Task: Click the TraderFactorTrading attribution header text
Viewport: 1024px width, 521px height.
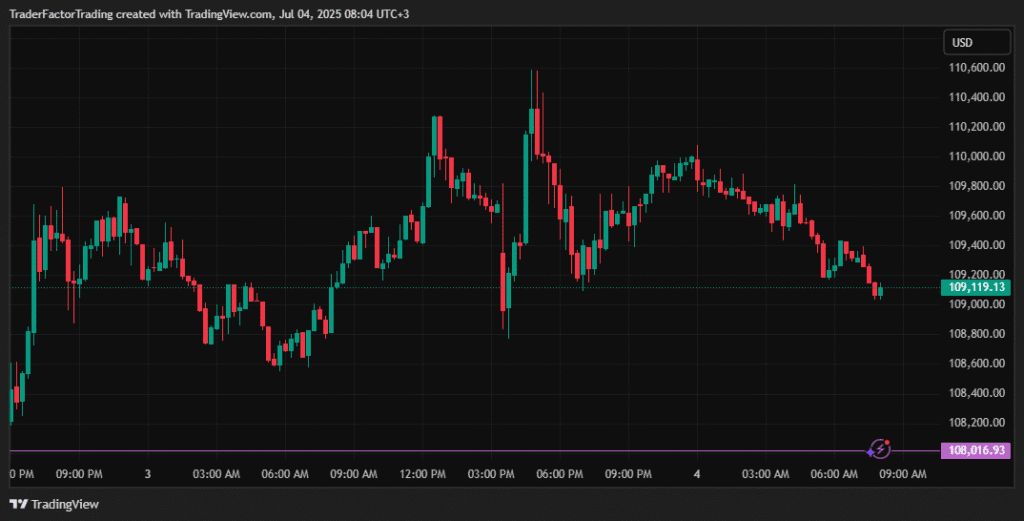Action: (209, 14)
